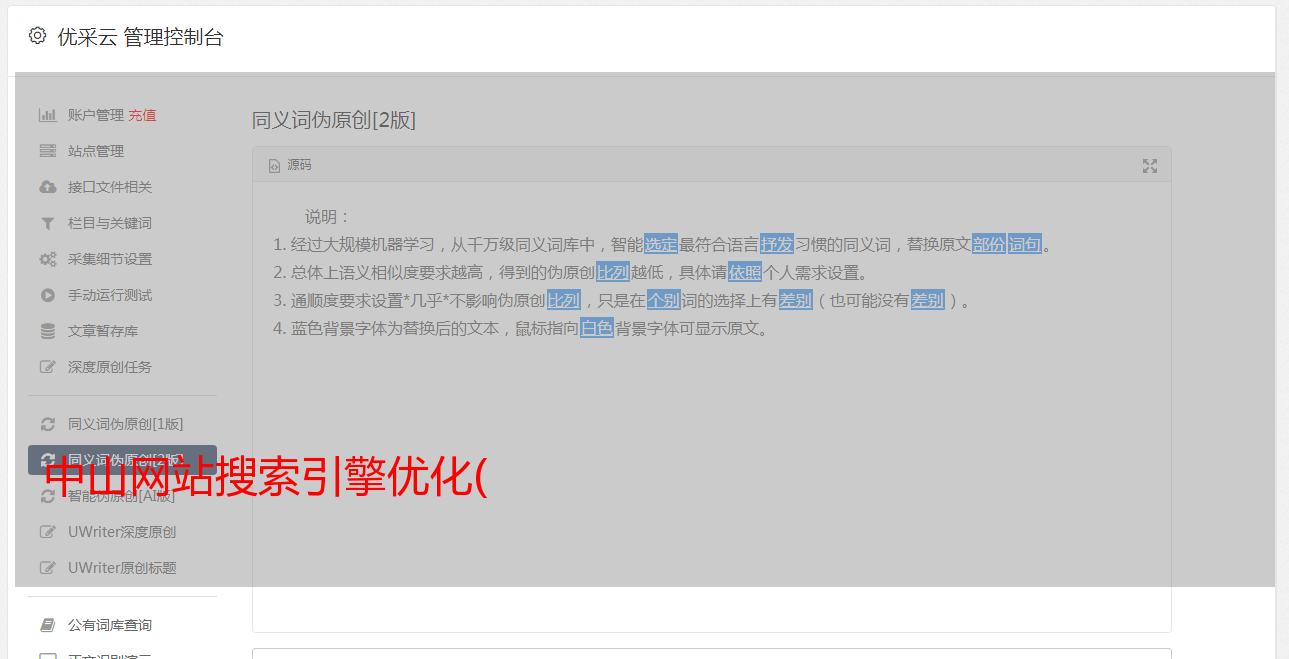Click the book icon beside 公有词库查询

pos(47,625)
